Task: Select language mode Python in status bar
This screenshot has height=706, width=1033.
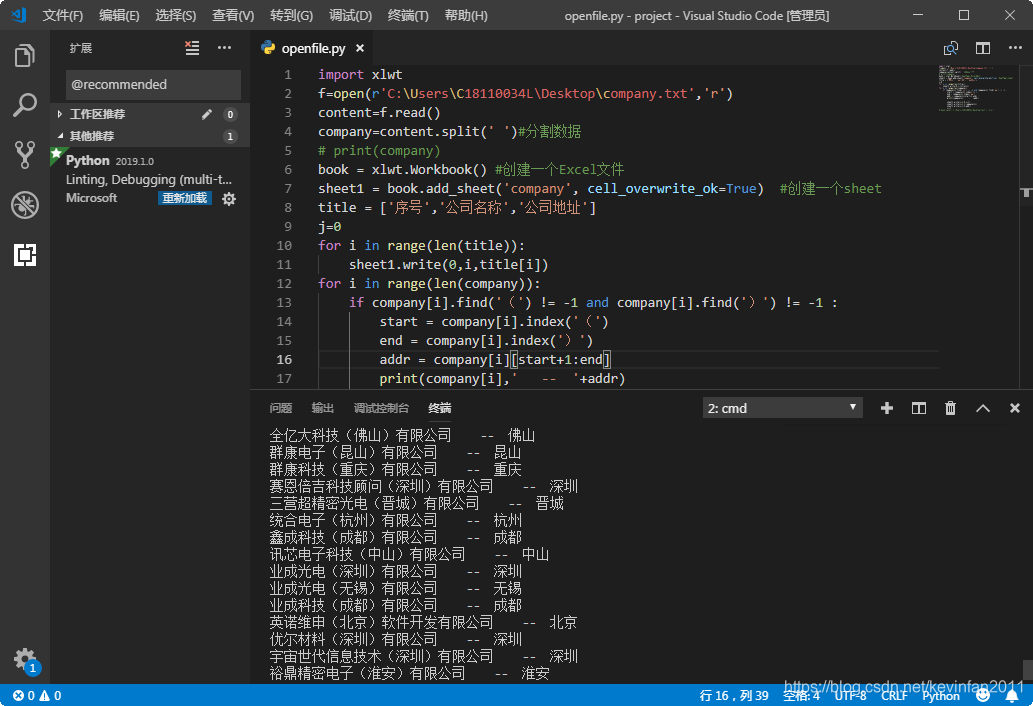Action: [941, 695]
